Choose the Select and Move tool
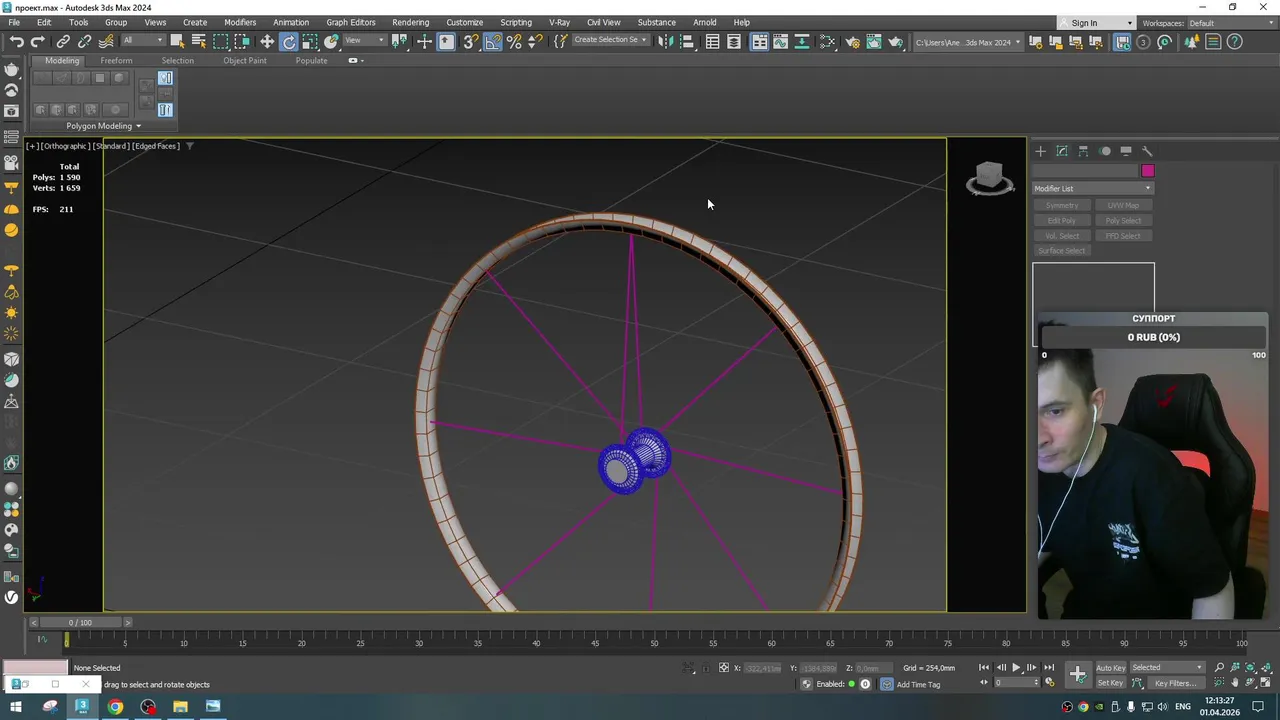 (267, 41)
